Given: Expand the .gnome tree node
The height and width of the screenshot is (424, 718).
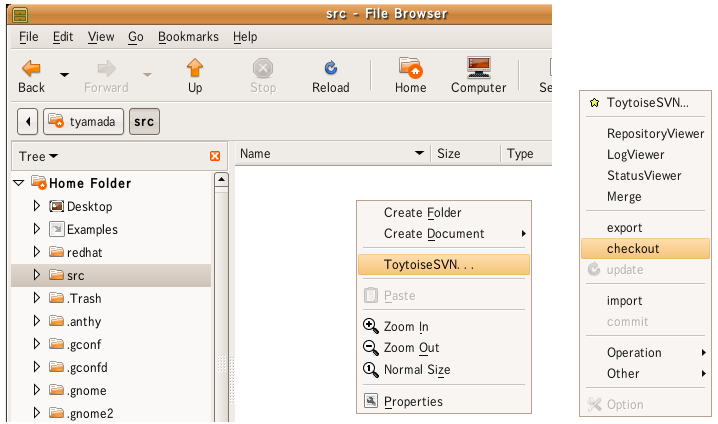Looking at the screenshot, I should [37, 390].
